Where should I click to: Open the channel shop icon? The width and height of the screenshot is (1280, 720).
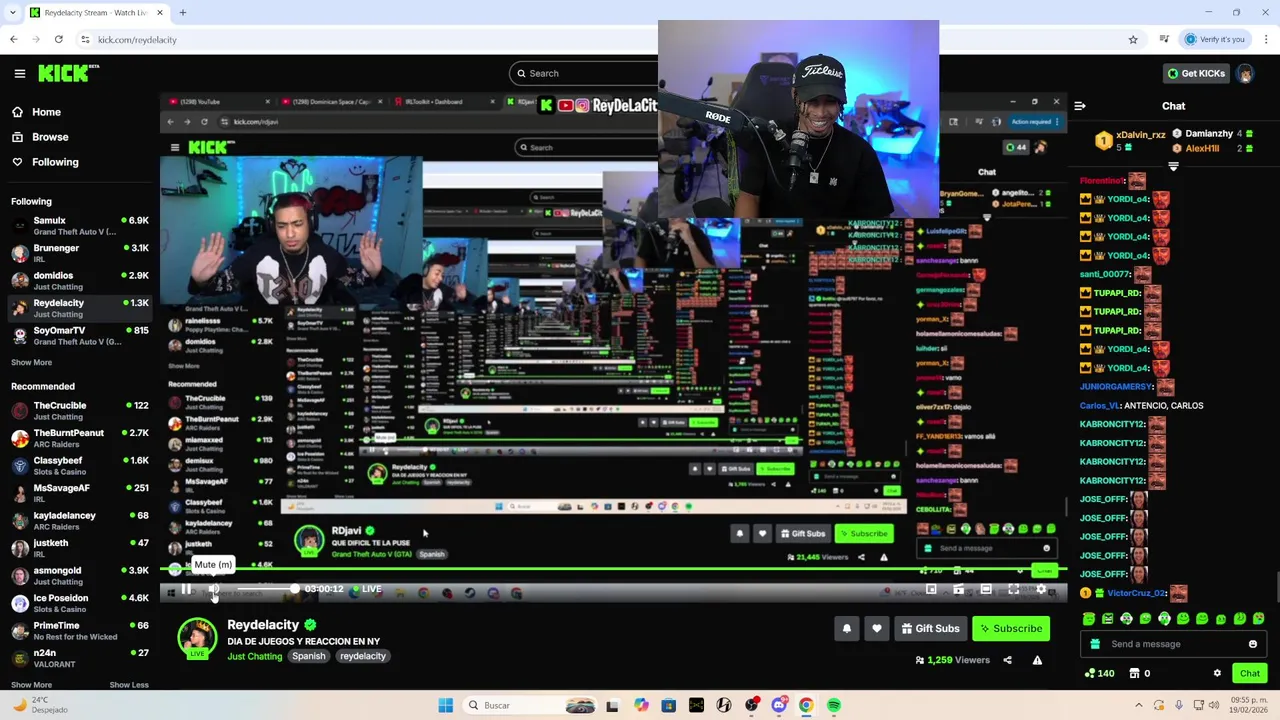[x=1135, y=673]
